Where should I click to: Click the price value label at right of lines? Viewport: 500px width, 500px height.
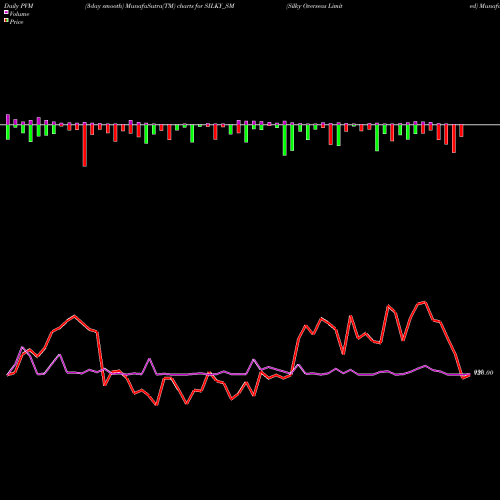(x=483, y=373)
